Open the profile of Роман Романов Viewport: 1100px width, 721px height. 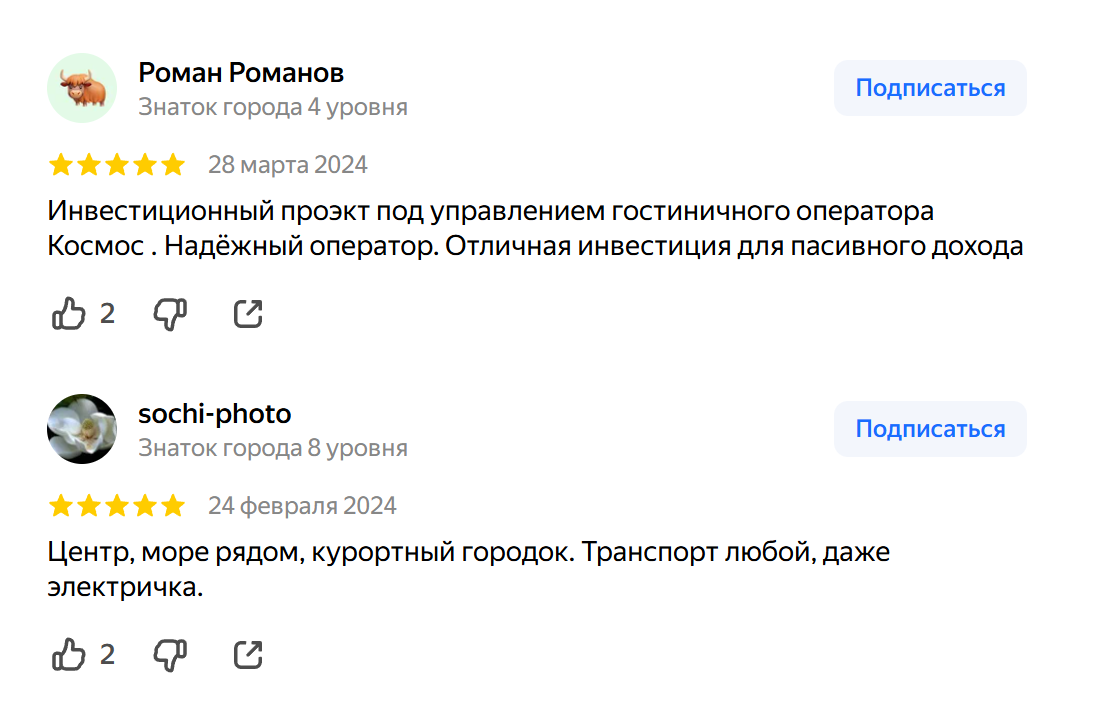(241, 72)
